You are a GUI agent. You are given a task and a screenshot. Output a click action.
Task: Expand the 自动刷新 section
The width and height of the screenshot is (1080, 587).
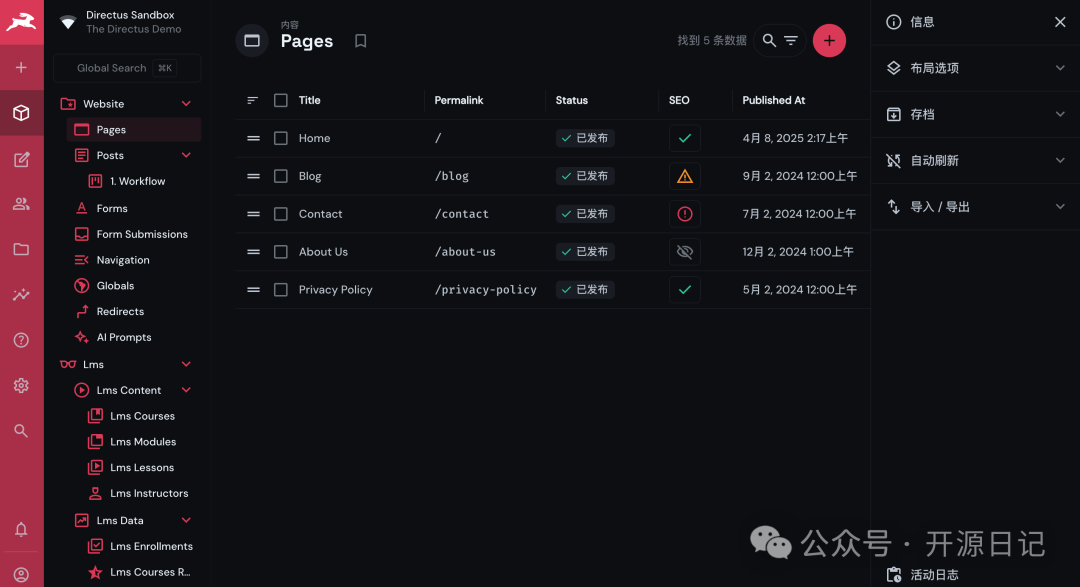pos(975,161)
